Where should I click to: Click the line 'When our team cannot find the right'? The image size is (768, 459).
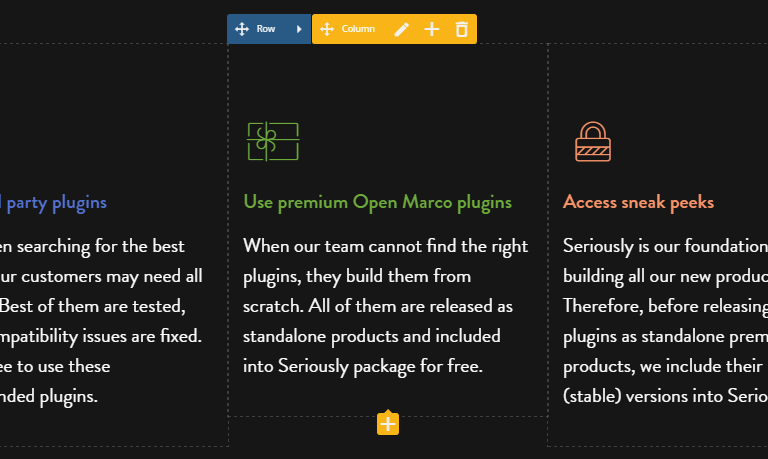tap(385, 246)
